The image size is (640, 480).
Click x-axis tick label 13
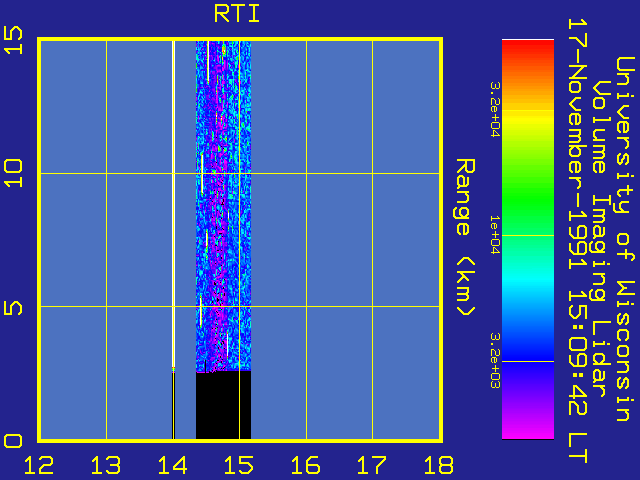pyautogui.click(x=106, y=465)
